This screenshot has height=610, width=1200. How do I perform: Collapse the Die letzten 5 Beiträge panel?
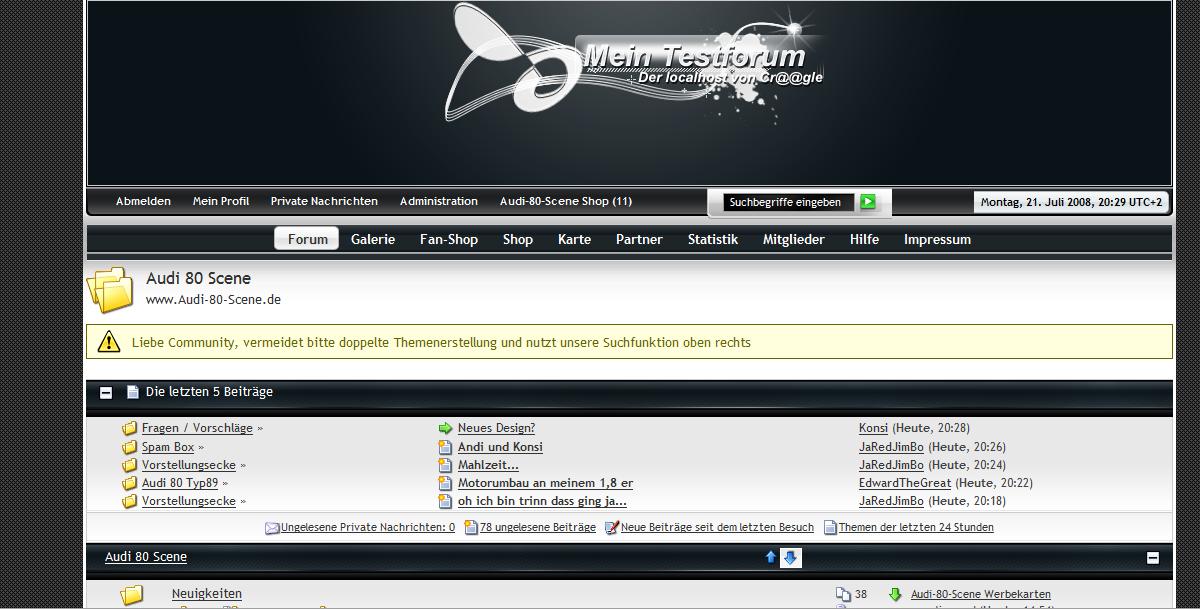click(106, 393)
